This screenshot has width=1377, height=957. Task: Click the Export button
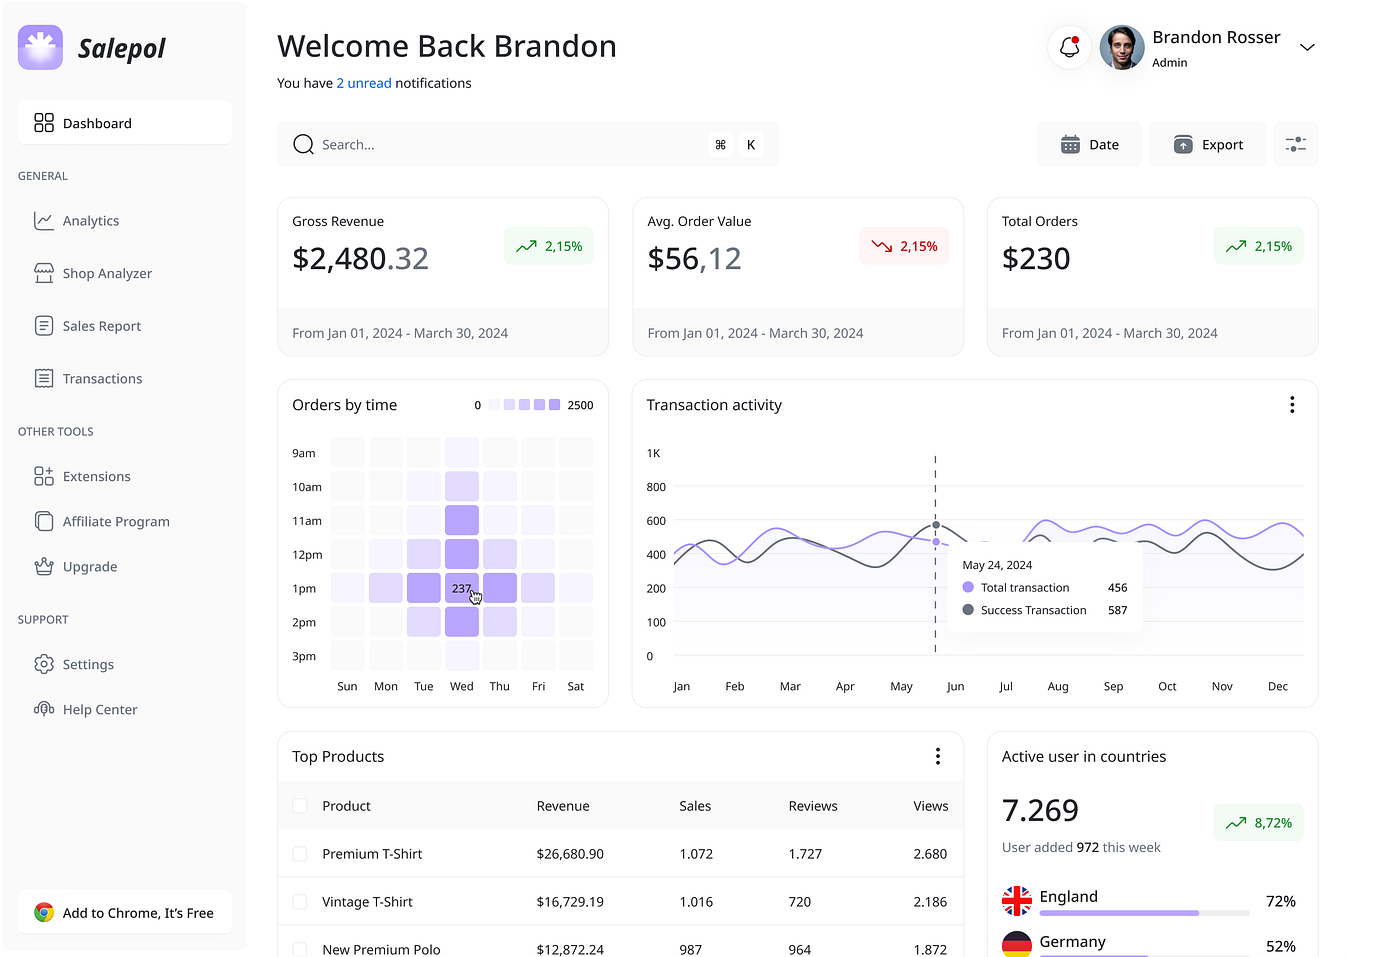pyautogui.click(x=1208, y=145)
